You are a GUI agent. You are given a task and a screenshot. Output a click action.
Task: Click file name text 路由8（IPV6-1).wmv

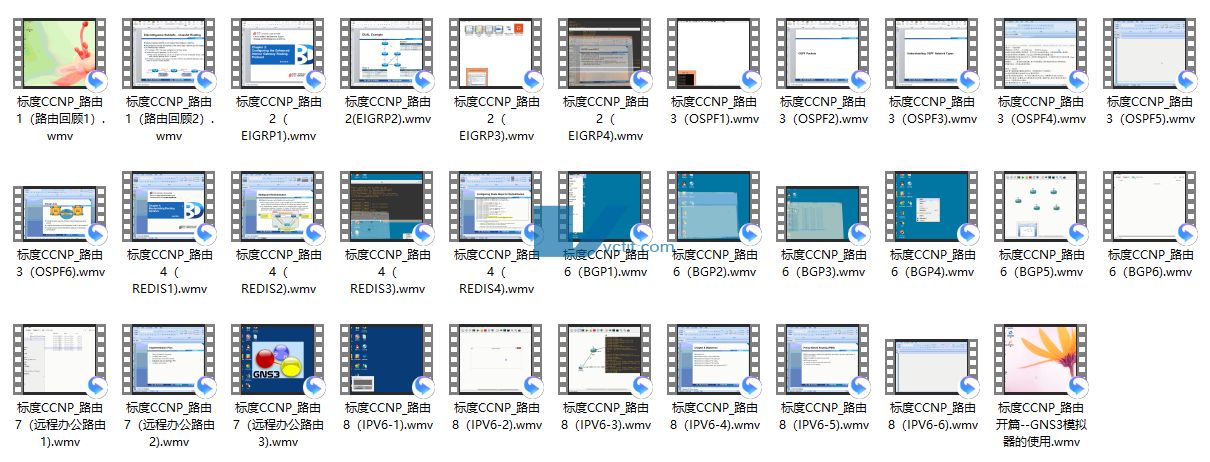[x=388, y=416]
